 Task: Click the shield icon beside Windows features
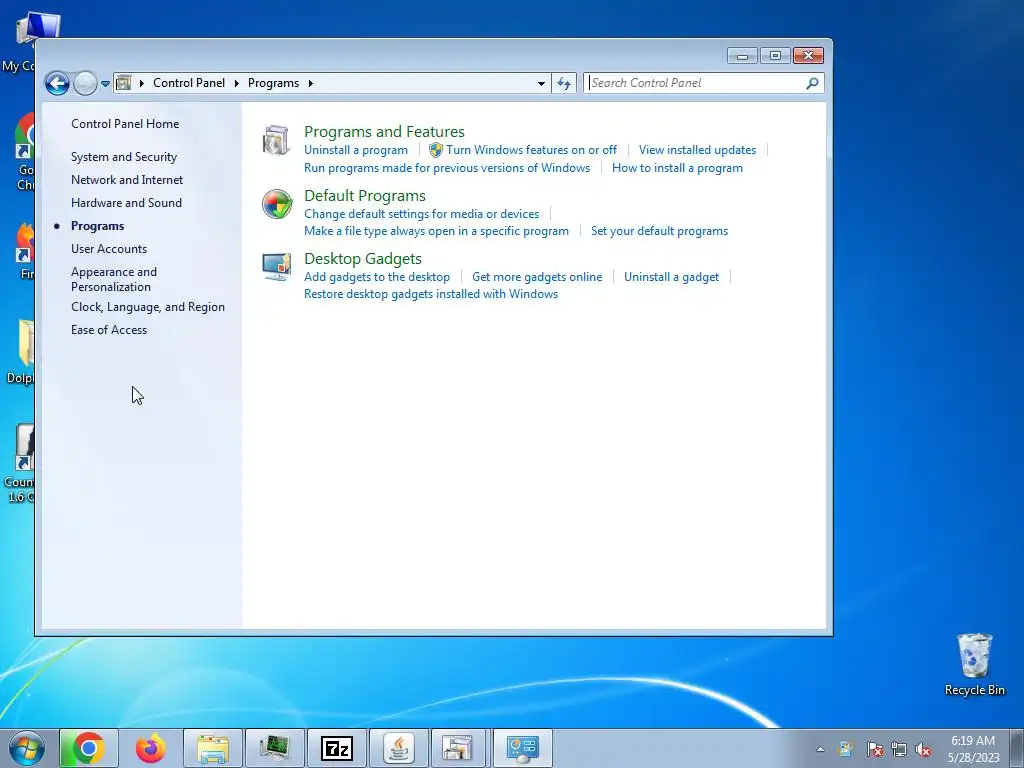pos(436,150)
